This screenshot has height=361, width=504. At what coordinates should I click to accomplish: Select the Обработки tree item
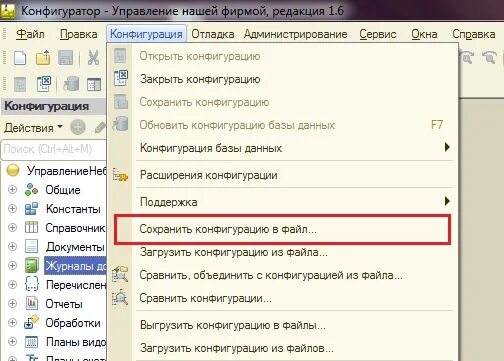73,323
